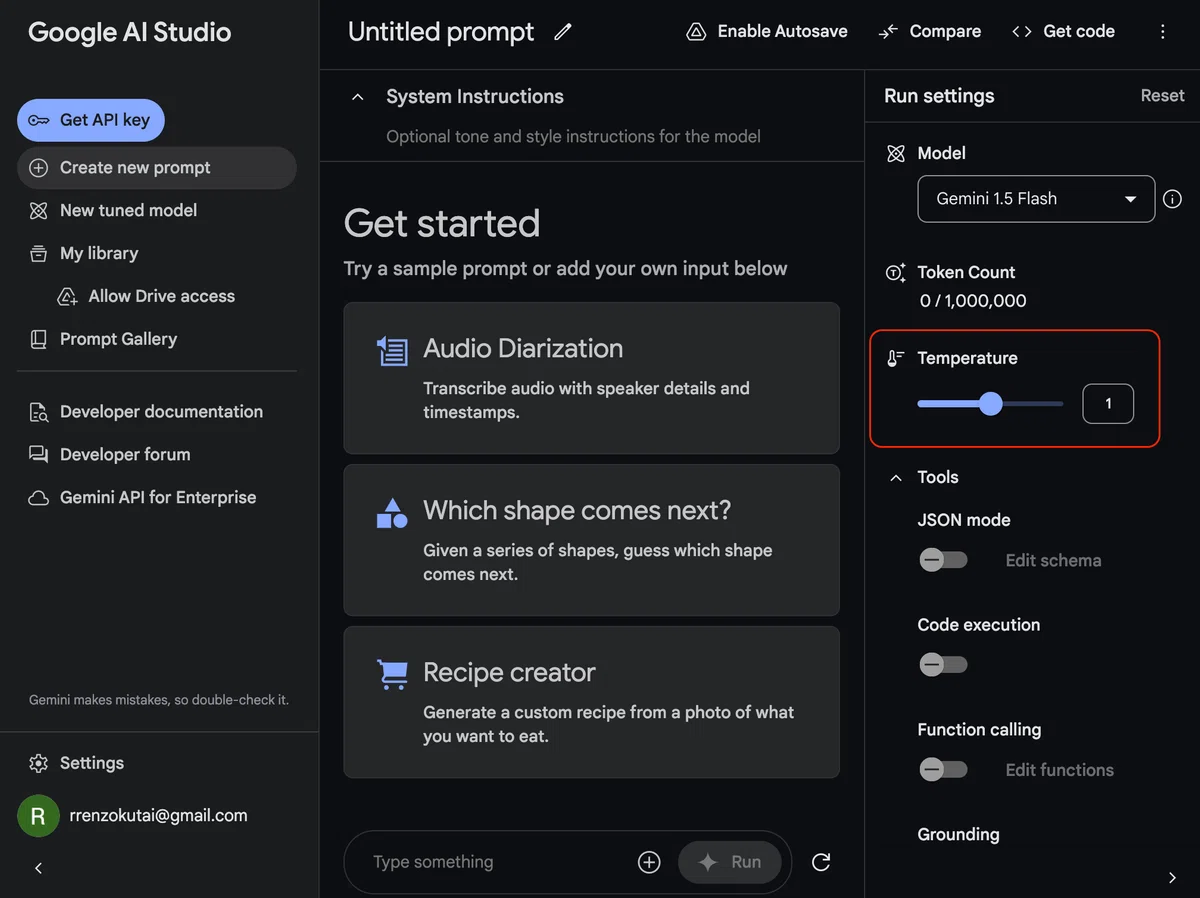Collapse the left sidebar with the arrow
The width and height of the screenshot is (1200, 898).
[39, 868]
